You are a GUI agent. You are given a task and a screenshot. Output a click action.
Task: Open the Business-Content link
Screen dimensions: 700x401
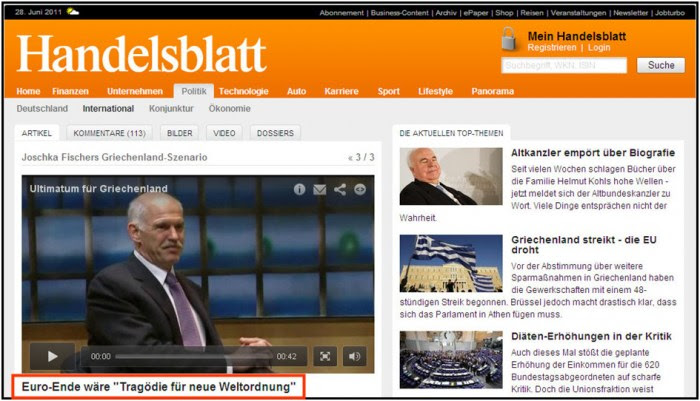click(400, 13)
